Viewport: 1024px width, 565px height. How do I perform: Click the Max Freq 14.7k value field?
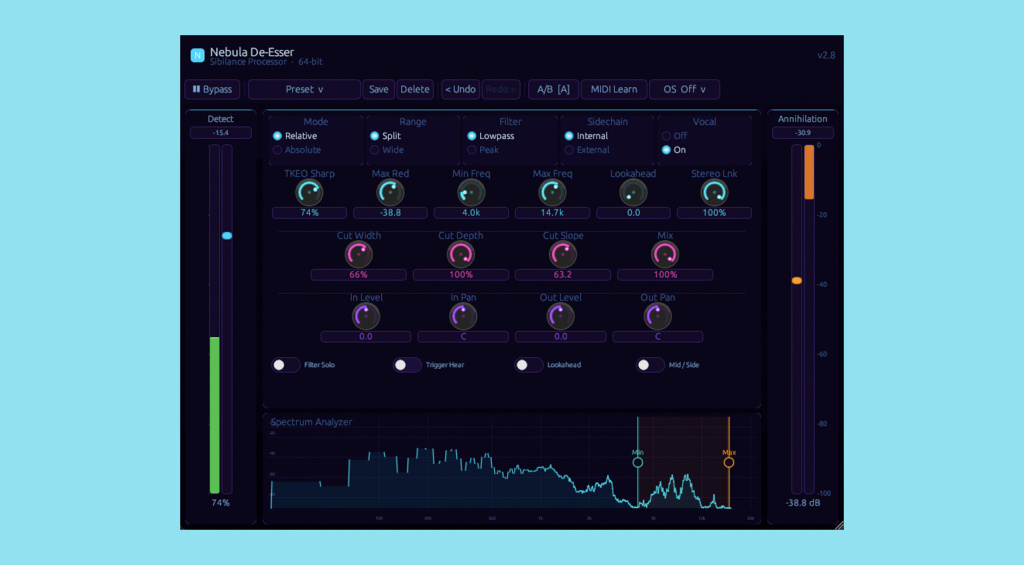(552, 213)
